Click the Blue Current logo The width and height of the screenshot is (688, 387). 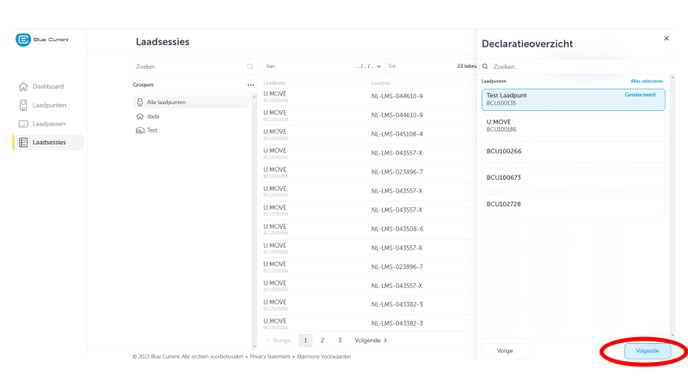(42, 39)
